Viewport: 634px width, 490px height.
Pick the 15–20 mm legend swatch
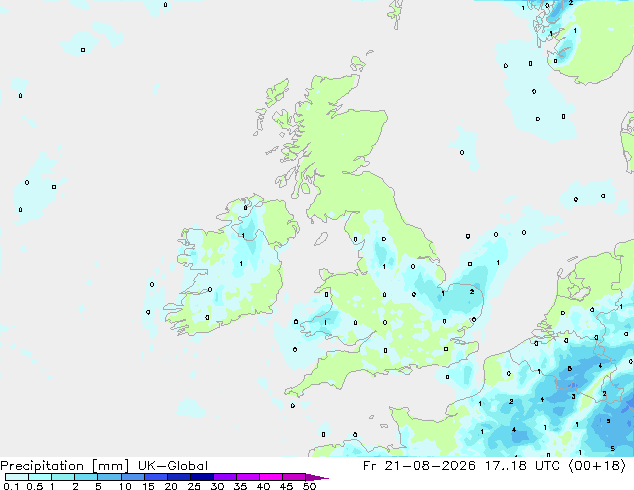(x=156, y=477)
